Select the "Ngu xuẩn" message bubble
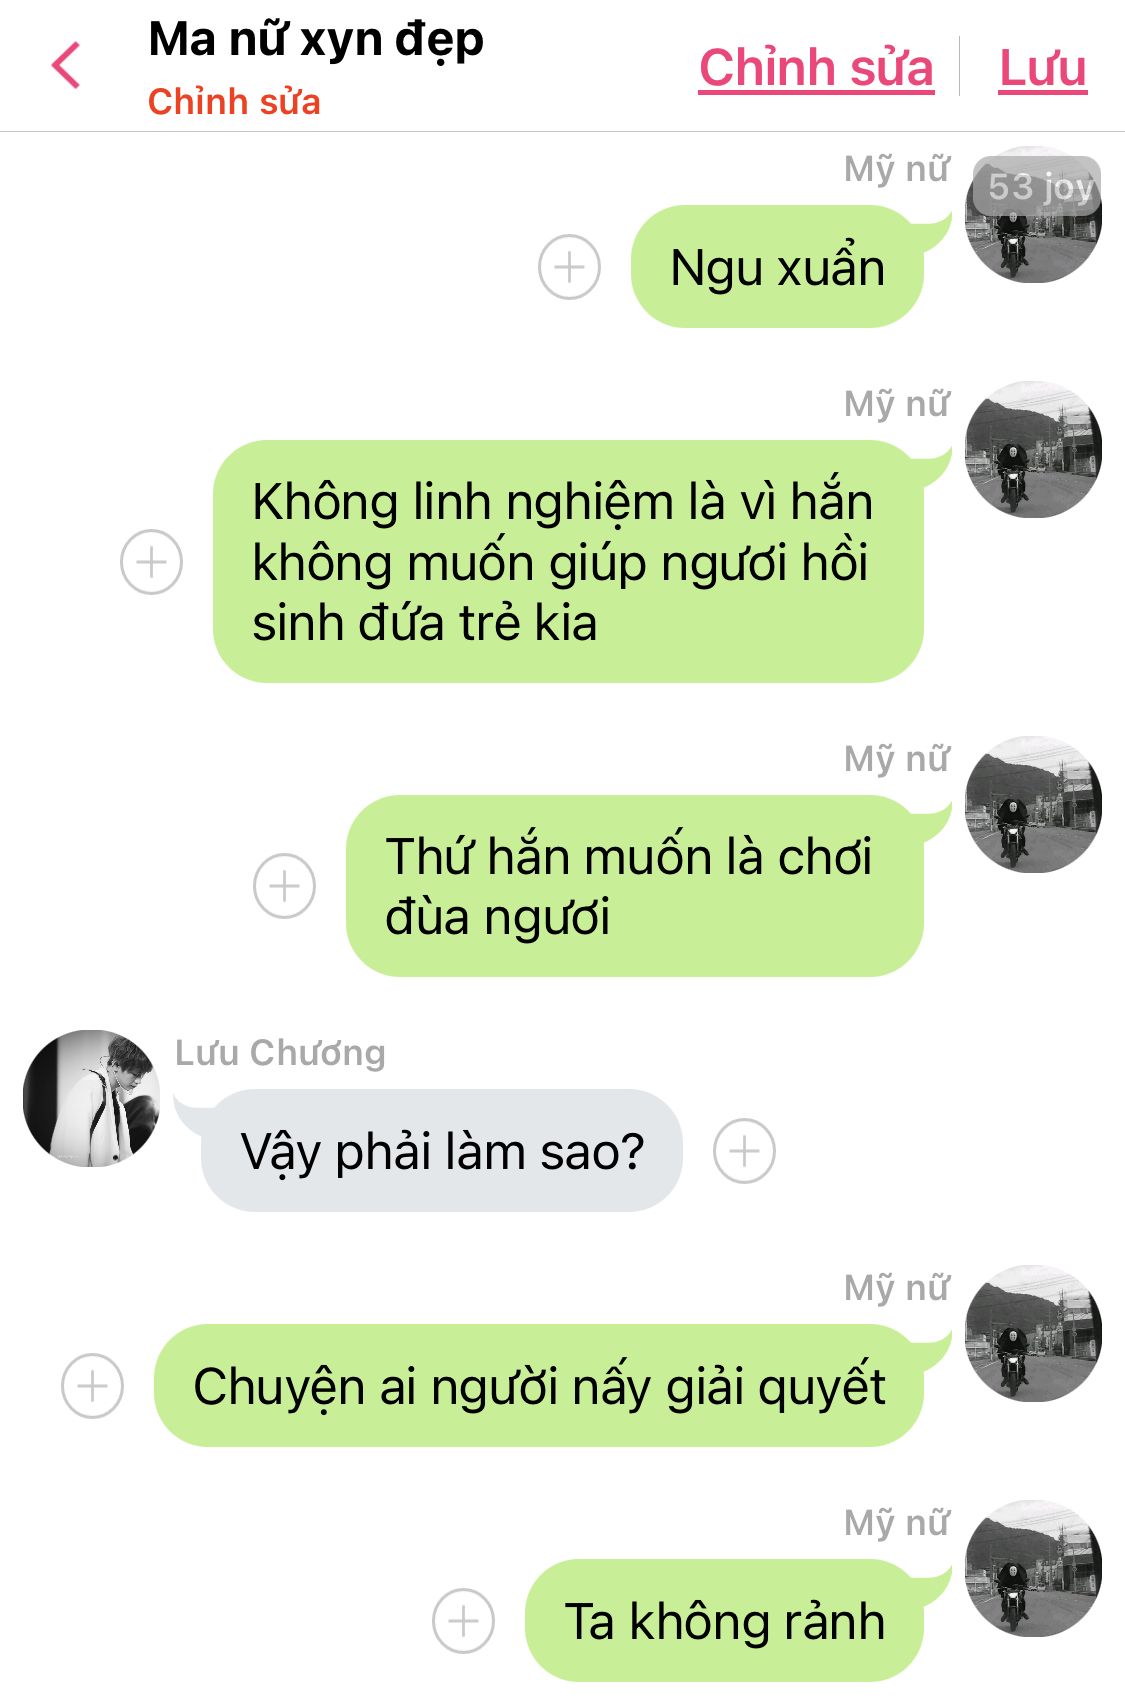1125x1706 pixels. [778, 267]
